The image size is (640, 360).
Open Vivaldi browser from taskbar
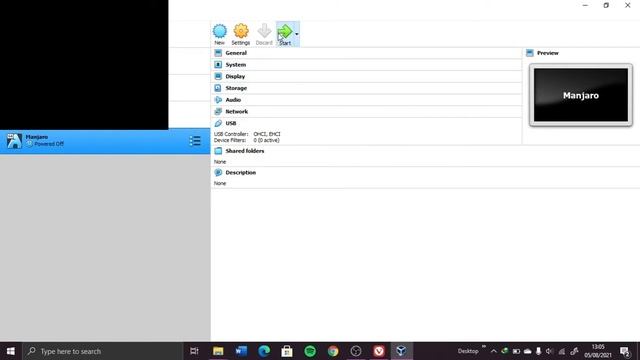379,351
